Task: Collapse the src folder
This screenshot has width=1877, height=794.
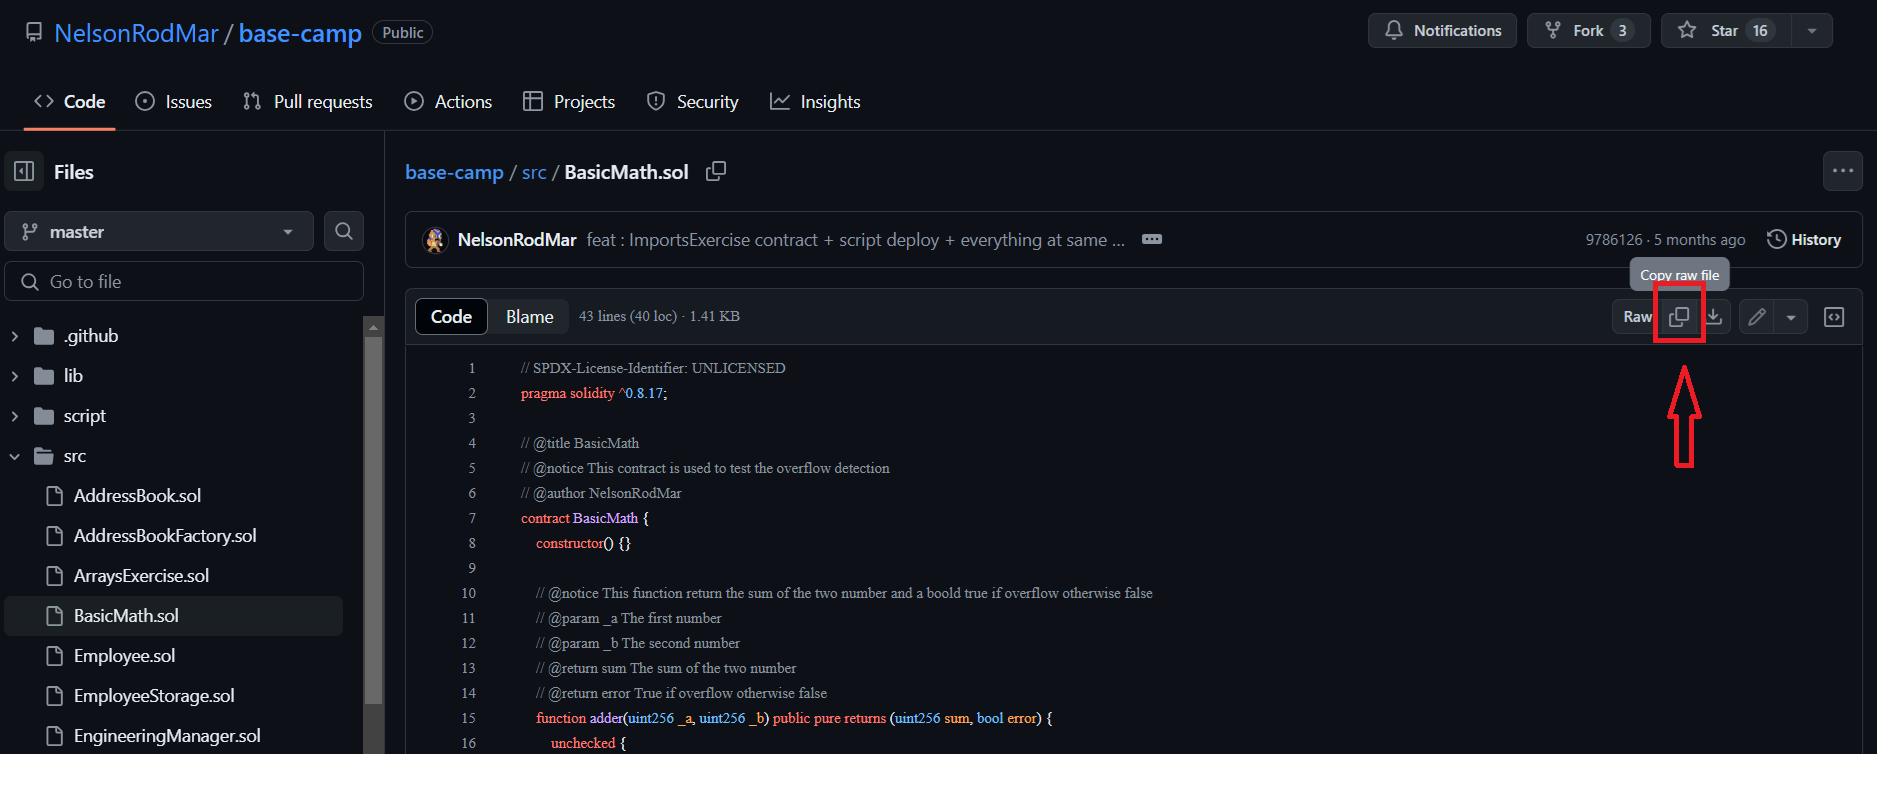Action: (x=15, y=456)
